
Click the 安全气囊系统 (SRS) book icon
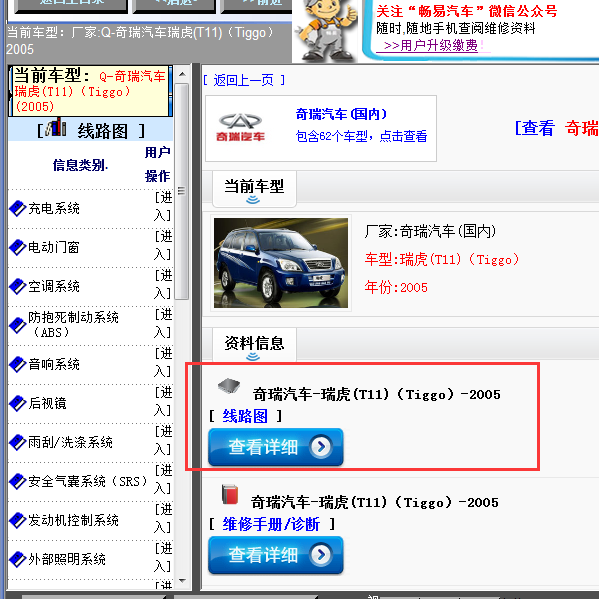[17, 482]
